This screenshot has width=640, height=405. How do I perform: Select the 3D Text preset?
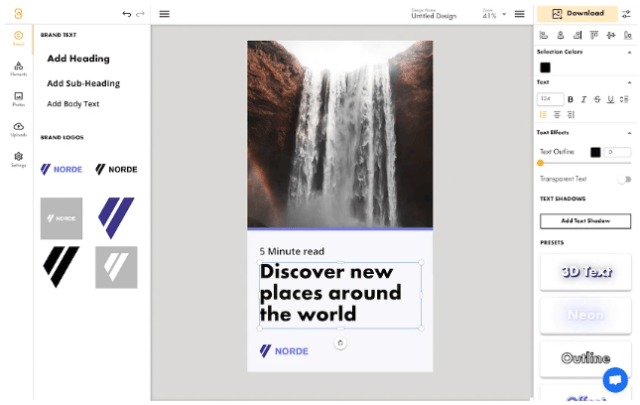click(x=585, y=272)
